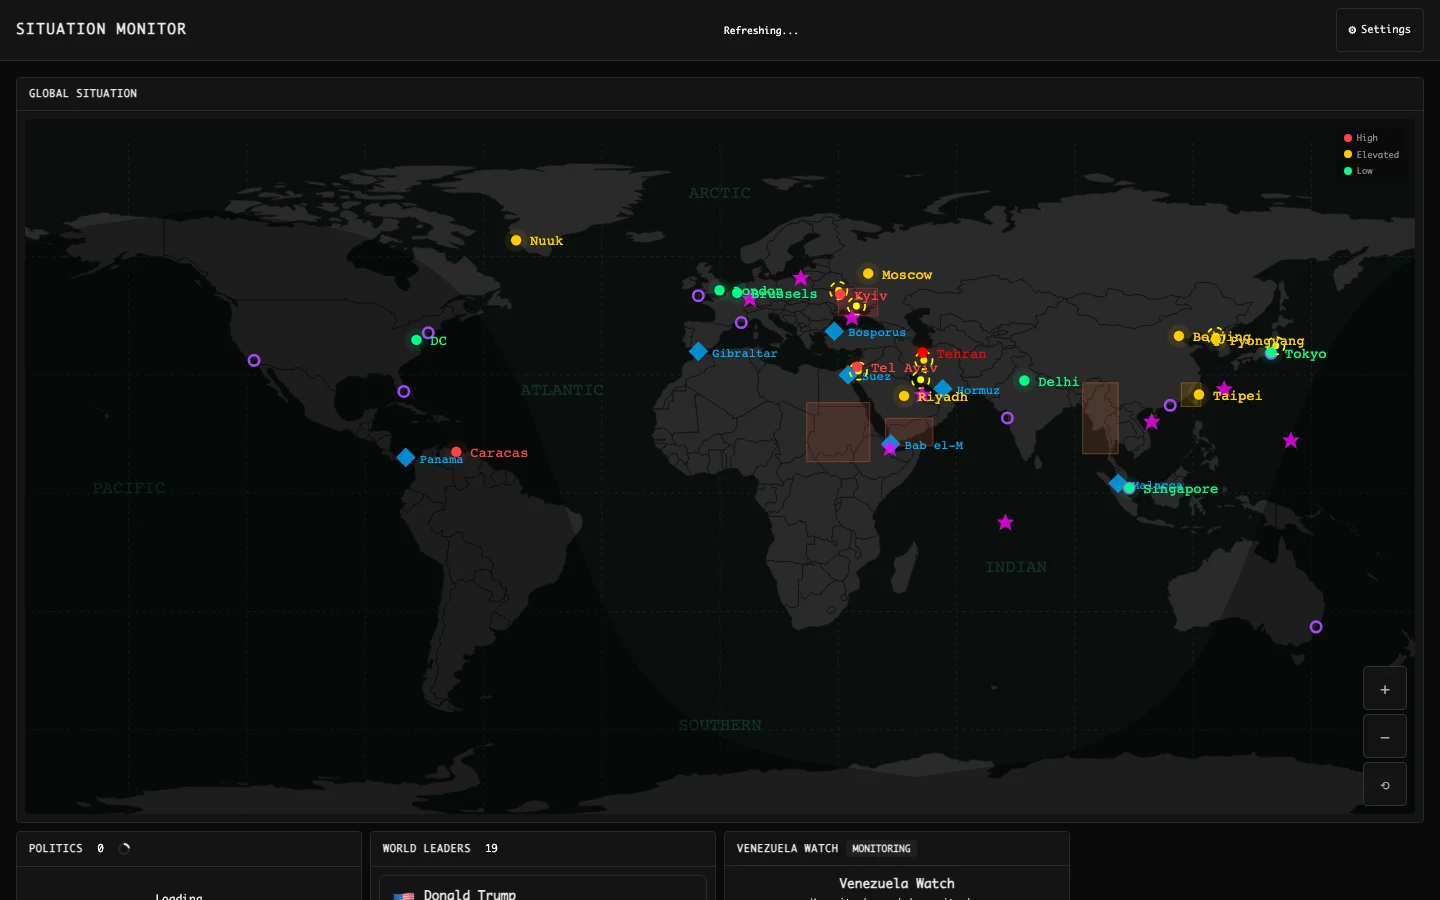The height and width of the screenshot is (900, 1440).
Task: Select the blue Hormuz diamond marker
Action: (x=942, y=389)
